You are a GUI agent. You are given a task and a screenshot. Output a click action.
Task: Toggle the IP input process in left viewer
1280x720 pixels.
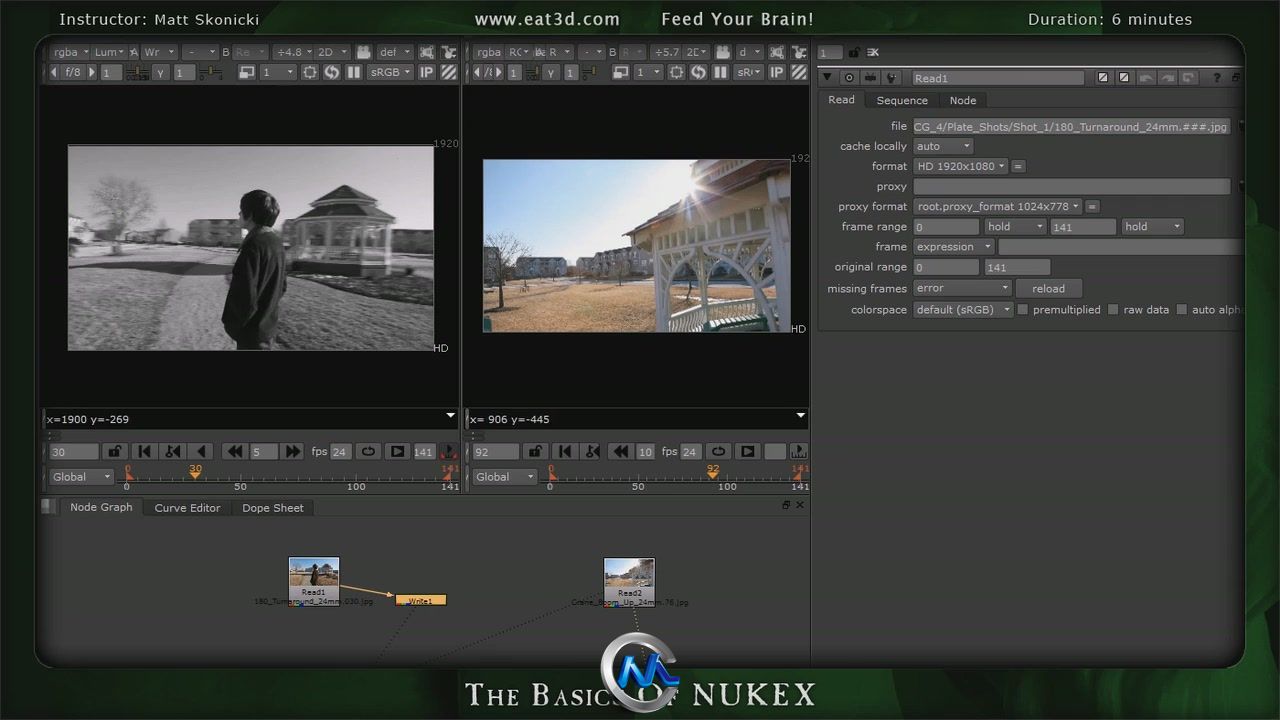click(x=427, y=72)
